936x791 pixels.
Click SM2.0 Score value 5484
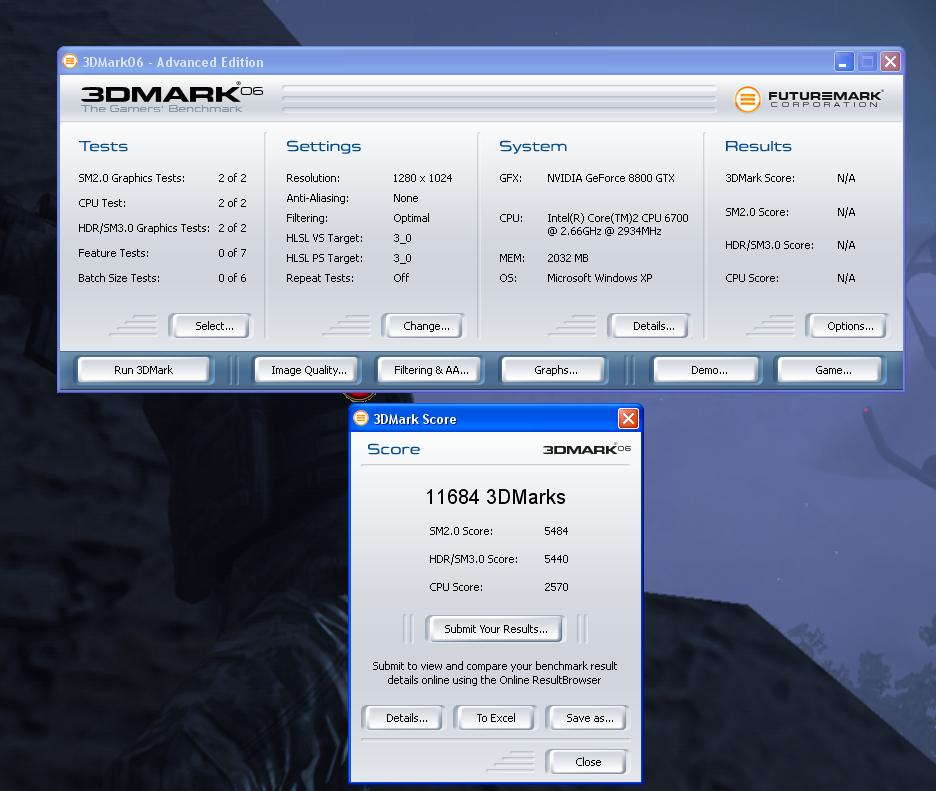click(x=556, y=531)
